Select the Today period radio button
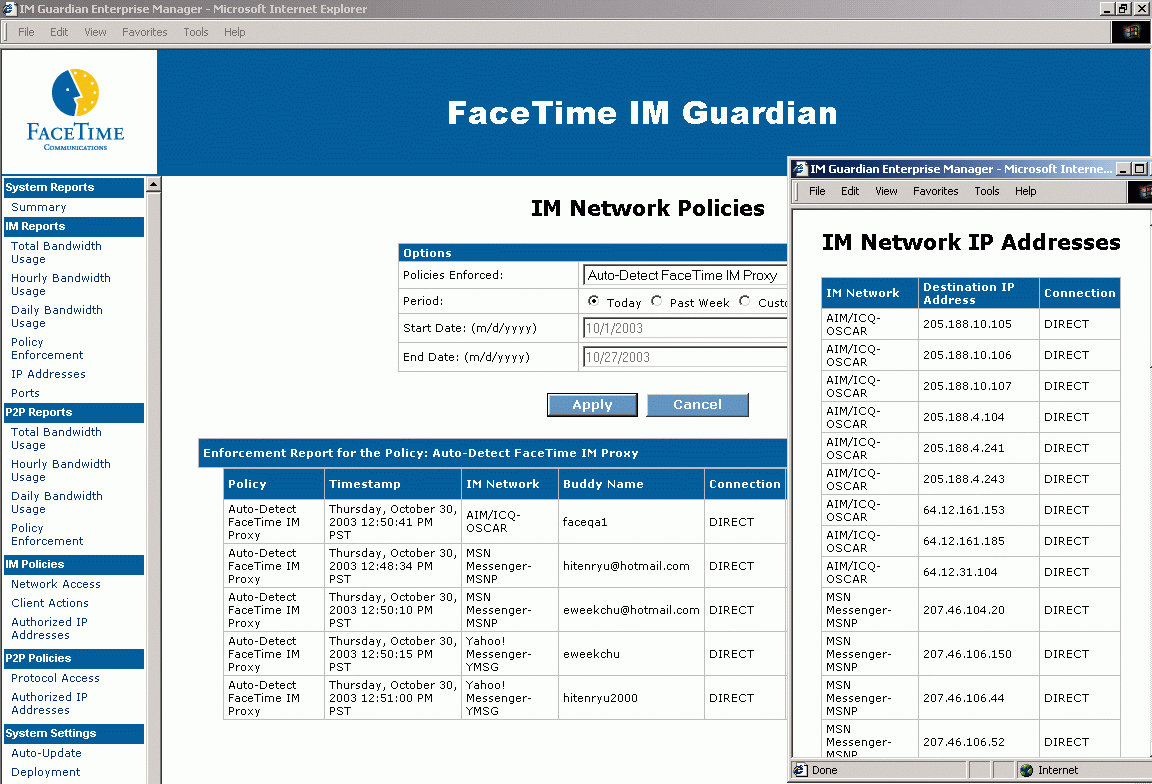Screen dimensions: 1152x784 (594, 301)
